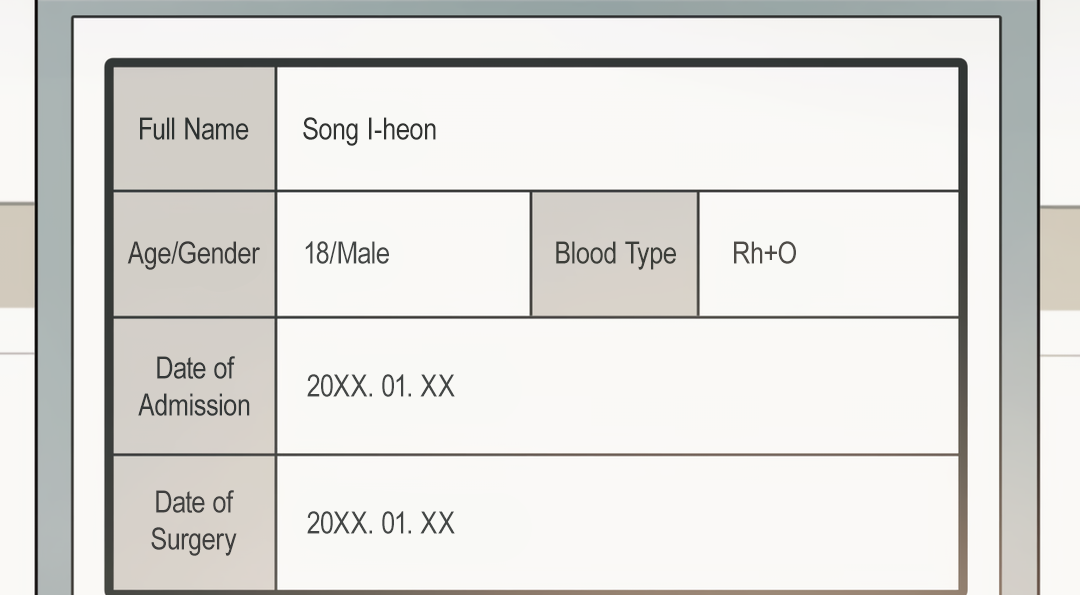The image size is (1080, 595).
Task: Click the white card margin above the table
Action: click(536, 38)
